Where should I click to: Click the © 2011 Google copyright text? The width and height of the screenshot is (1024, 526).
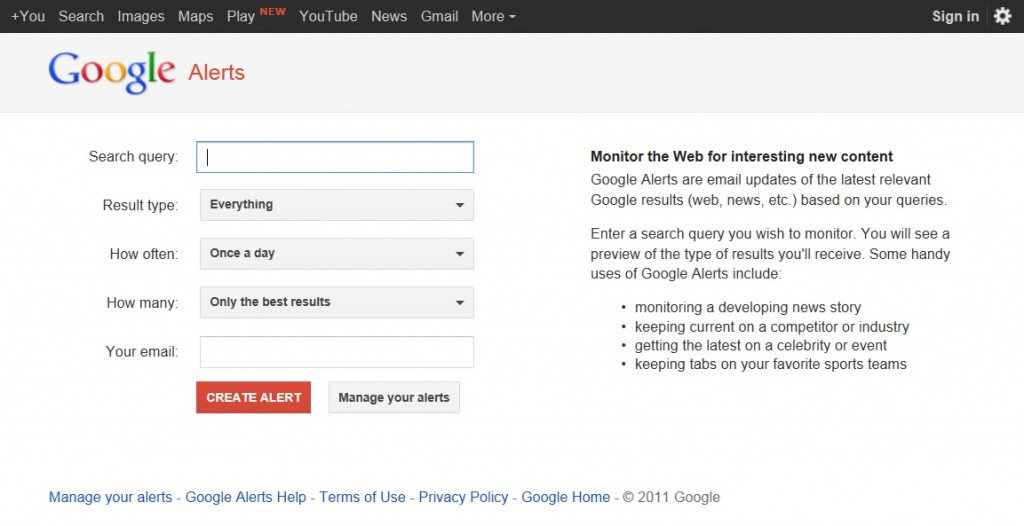671,497
